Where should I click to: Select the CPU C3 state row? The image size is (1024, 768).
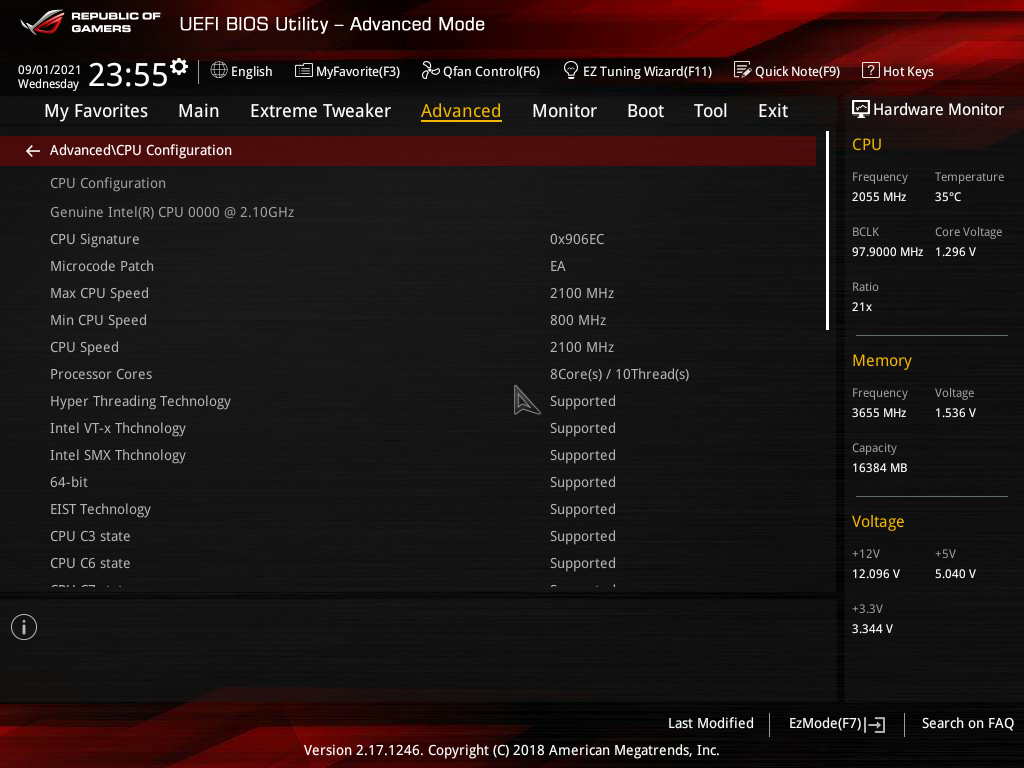[408, 536]
